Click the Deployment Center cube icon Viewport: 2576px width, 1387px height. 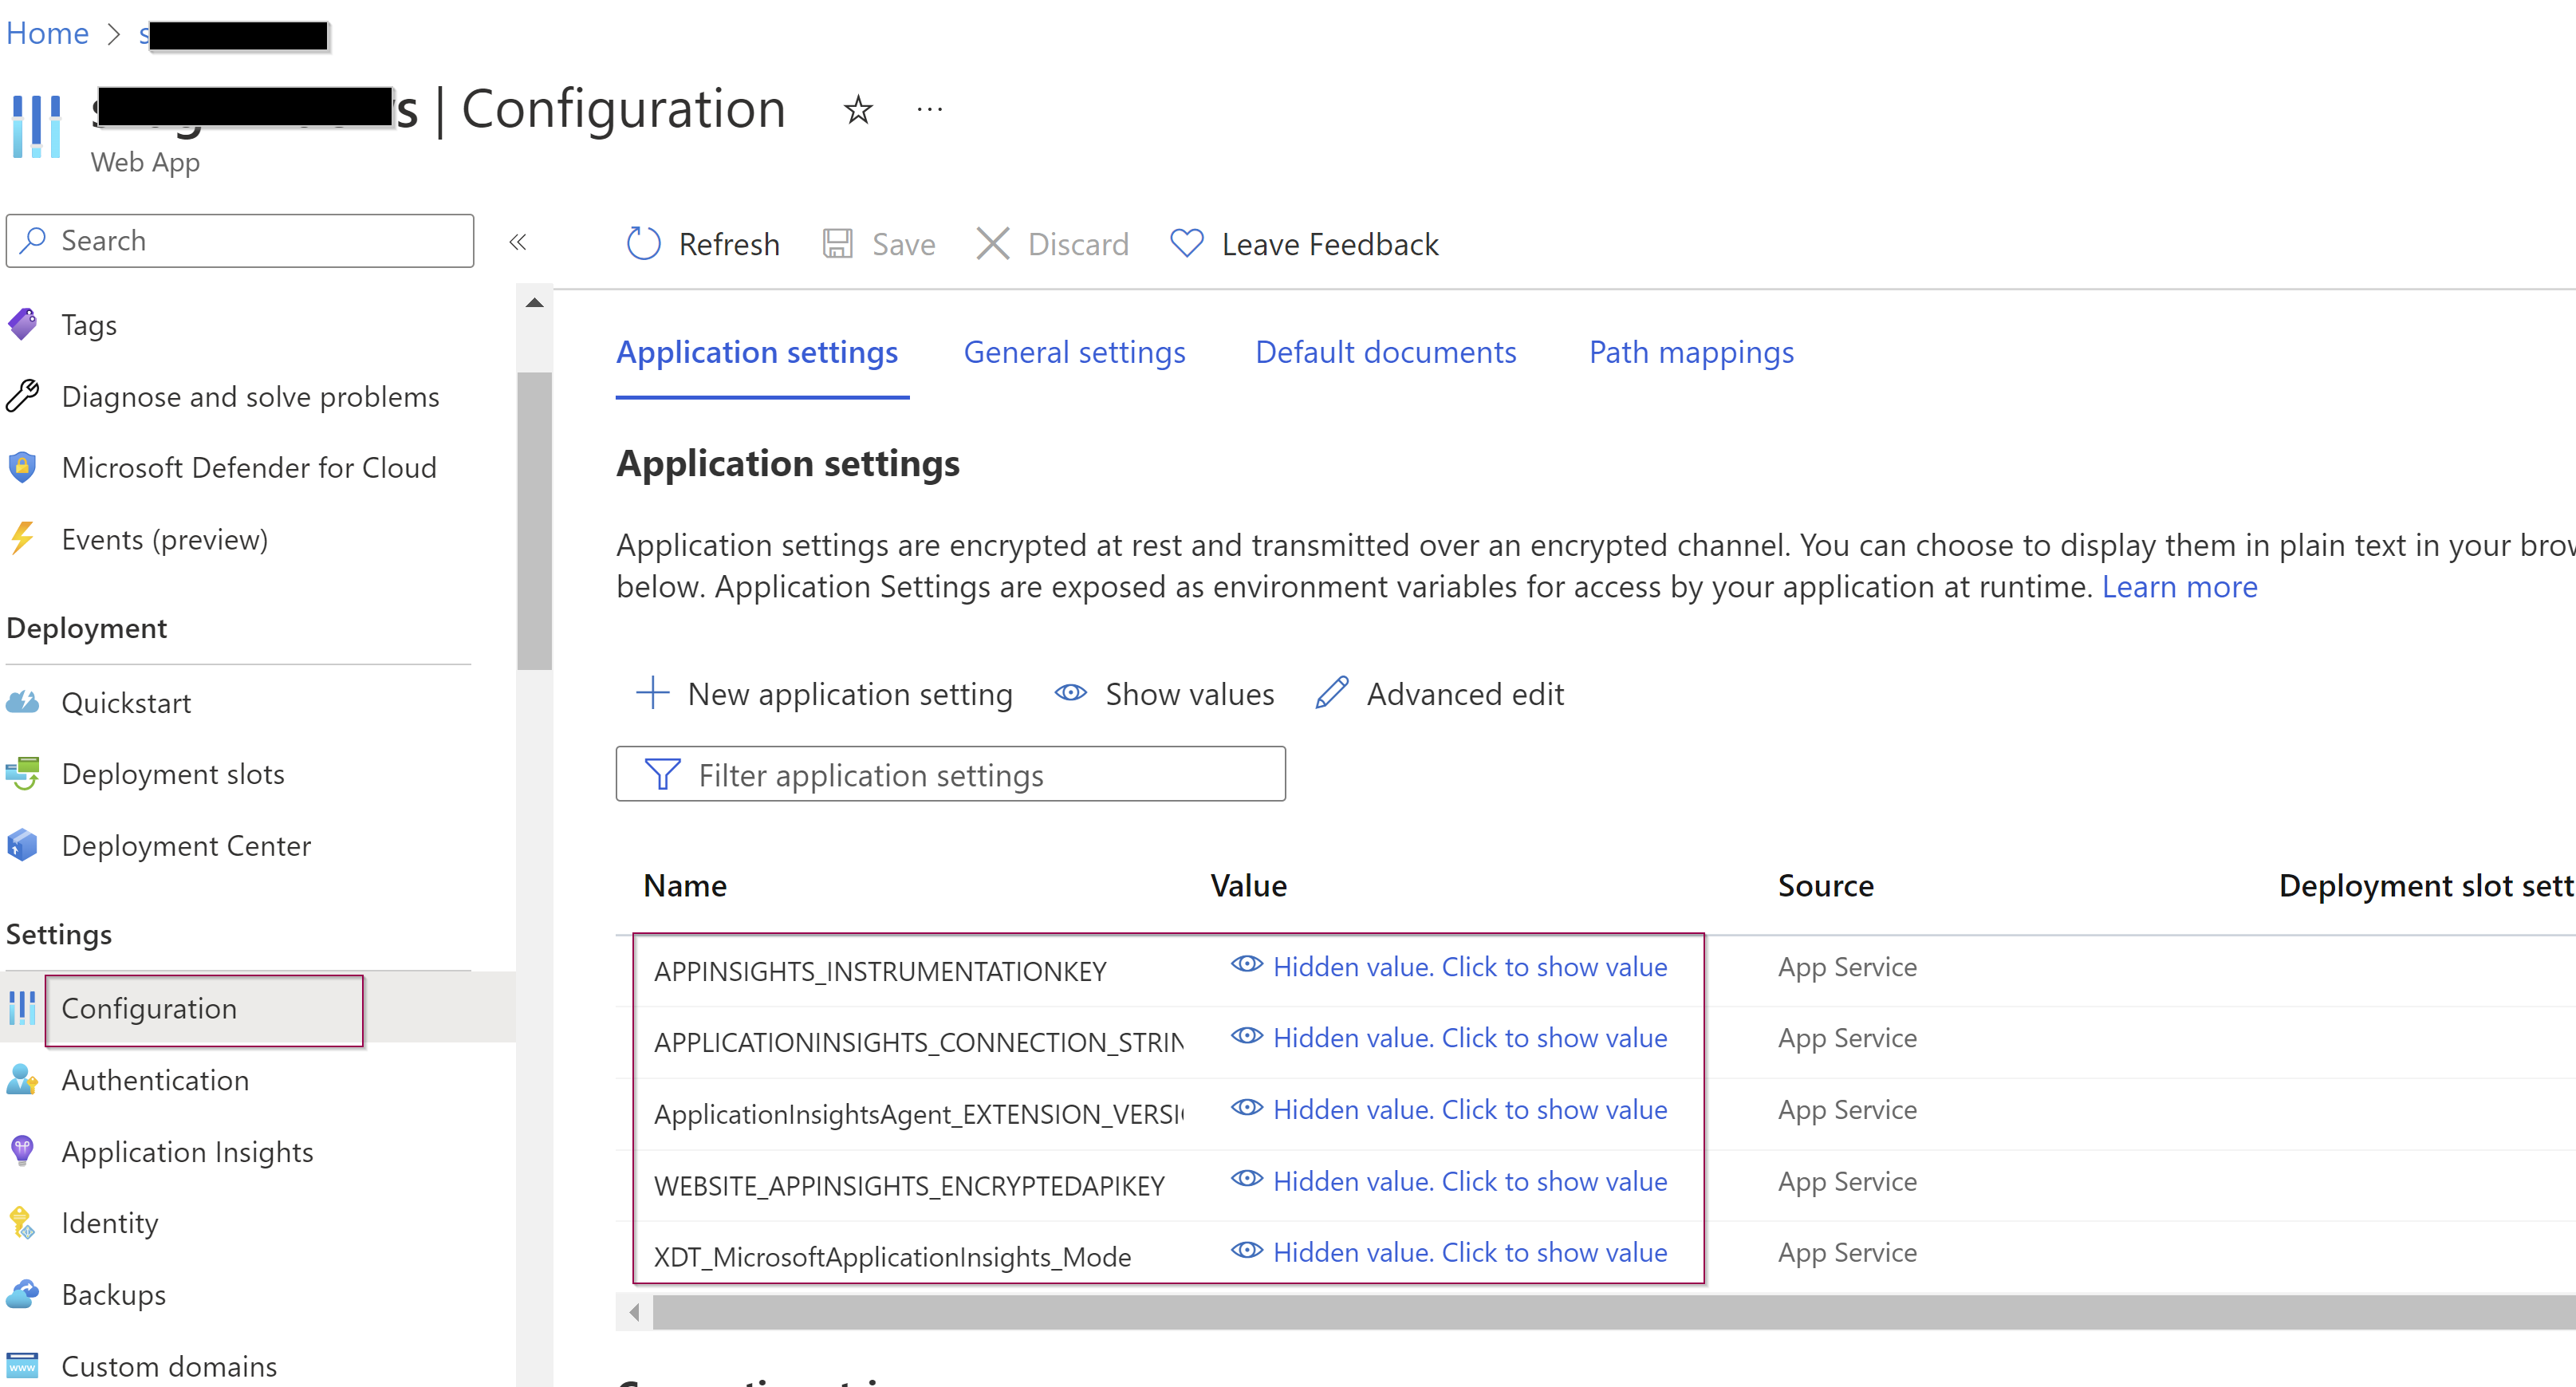tap(22, 845)
